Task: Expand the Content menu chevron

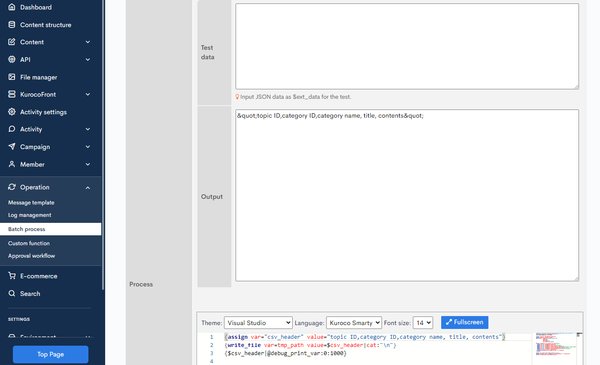Action: pos(88,42)
